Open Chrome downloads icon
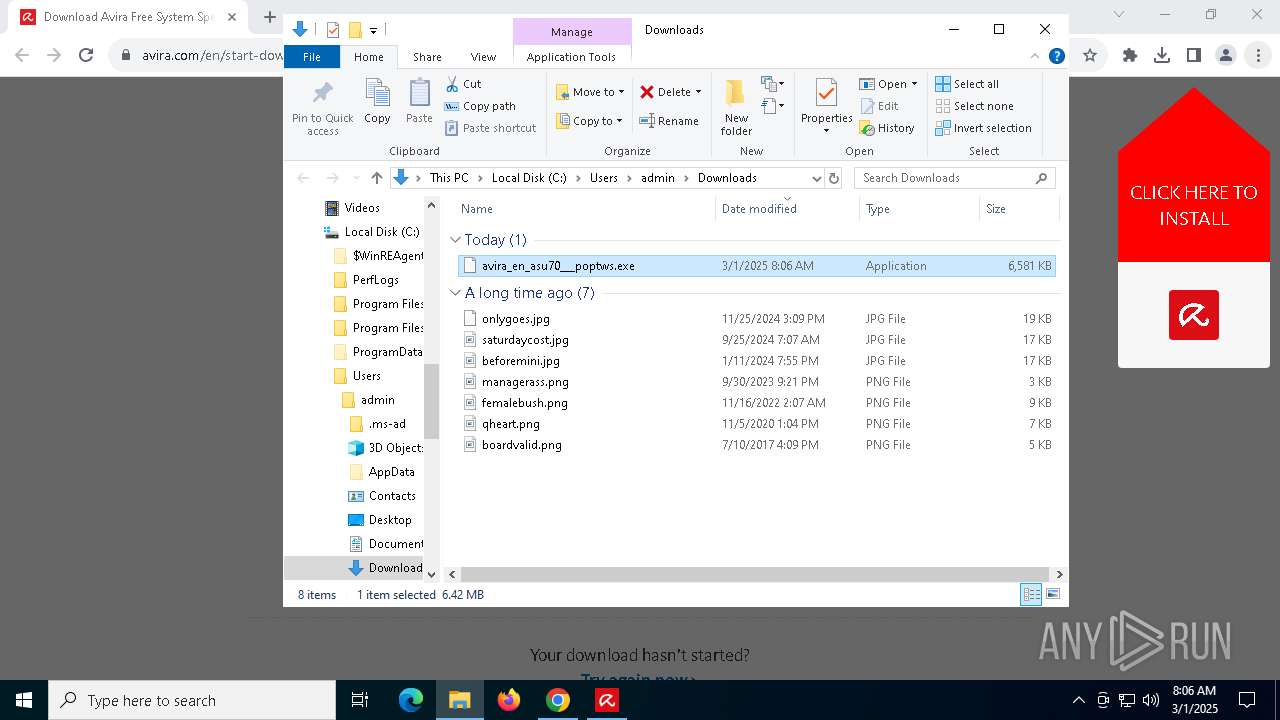Image resolution: width=1280 pixels, height=720 pixels. (x=1162, y=56)
